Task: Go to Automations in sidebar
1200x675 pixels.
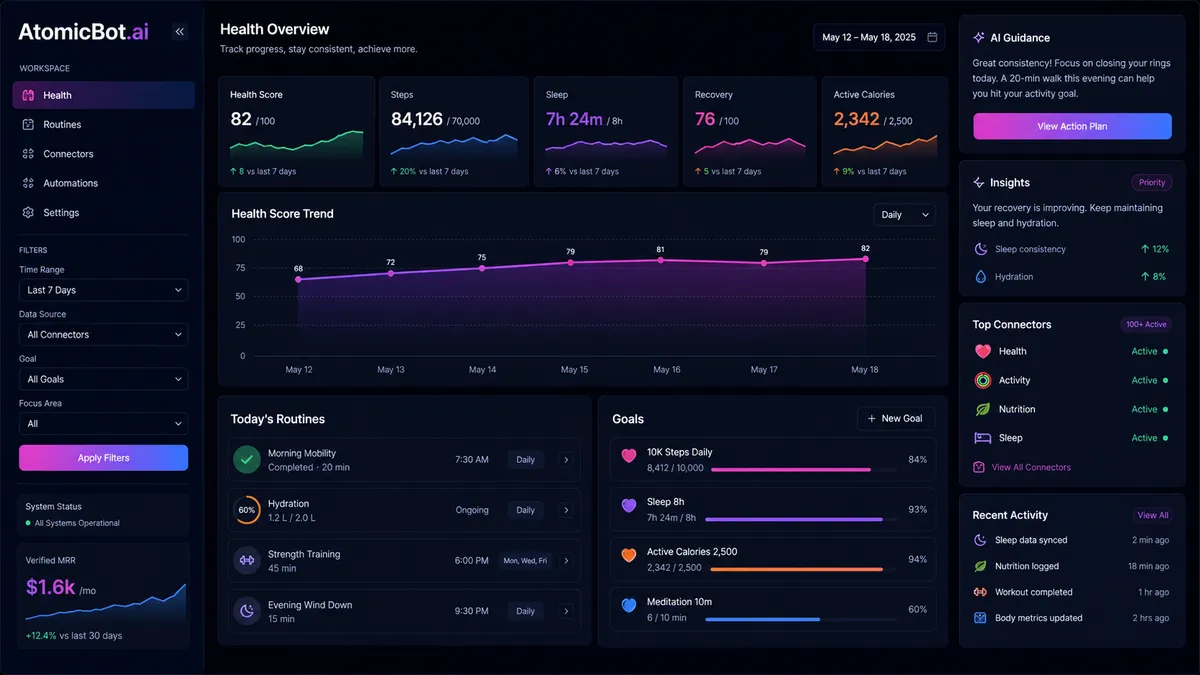Action: point(104,183)
